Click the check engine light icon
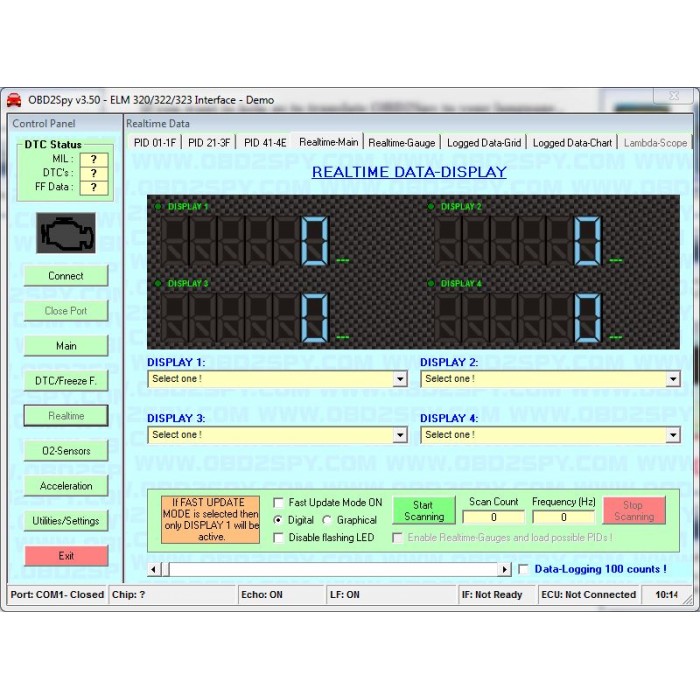The width and height of the screenshot is (700, 700). pyautogui.click(x=65, y=232)
